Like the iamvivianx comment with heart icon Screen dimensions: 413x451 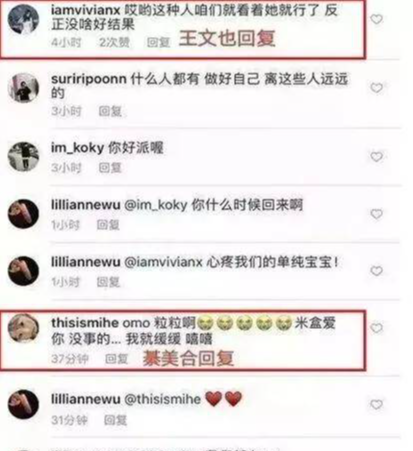coord(377,19)
